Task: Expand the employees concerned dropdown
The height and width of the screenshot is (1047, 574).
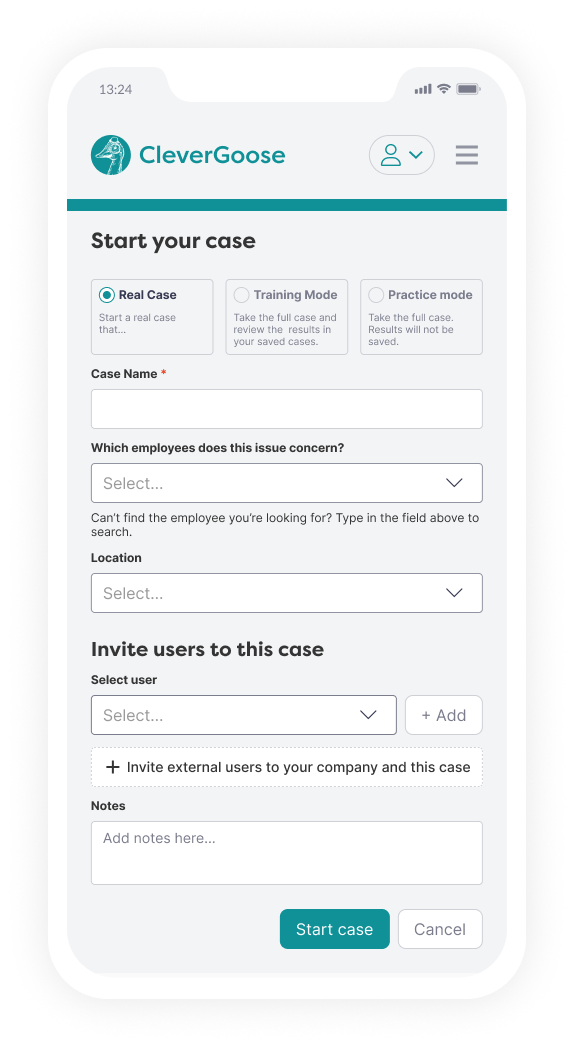Action: point(287,483)
